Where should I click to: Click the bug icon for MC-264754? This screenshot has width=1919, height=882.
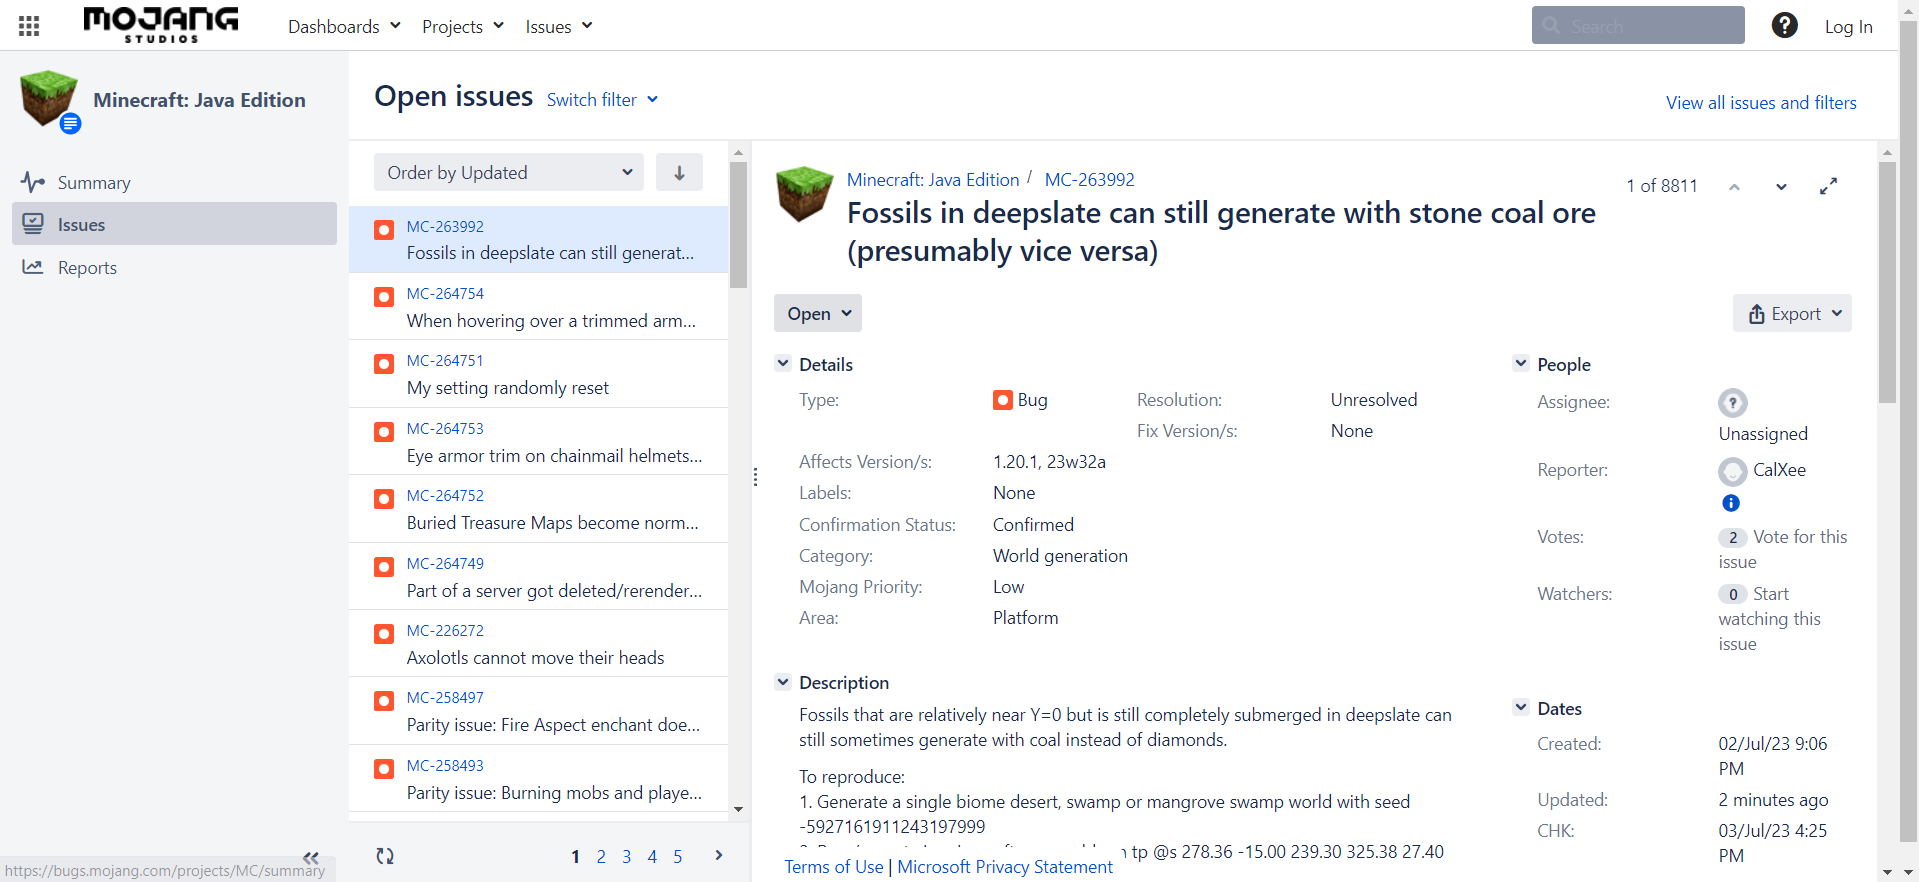pos(384,297)
